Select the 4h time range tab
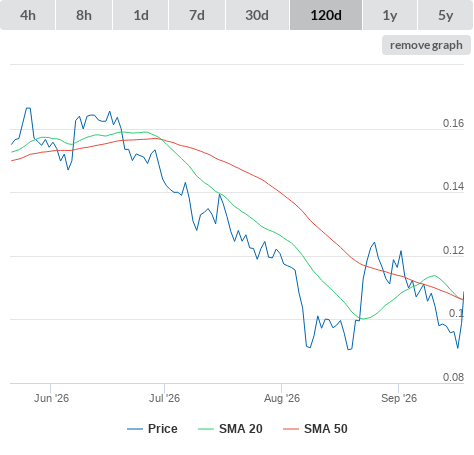The height and width of the screenshot is (455, 474). pyautogui.click(x=28, y=15)
